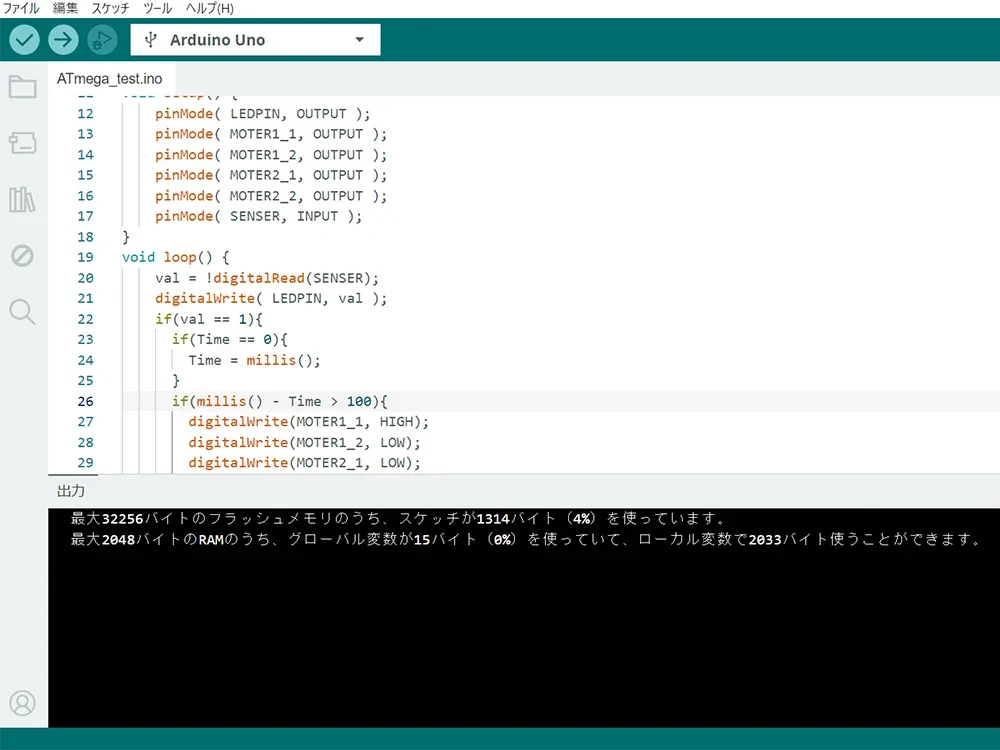Open the ツール menu
The height and width of the screenshot is (750, 1000).
157,8
